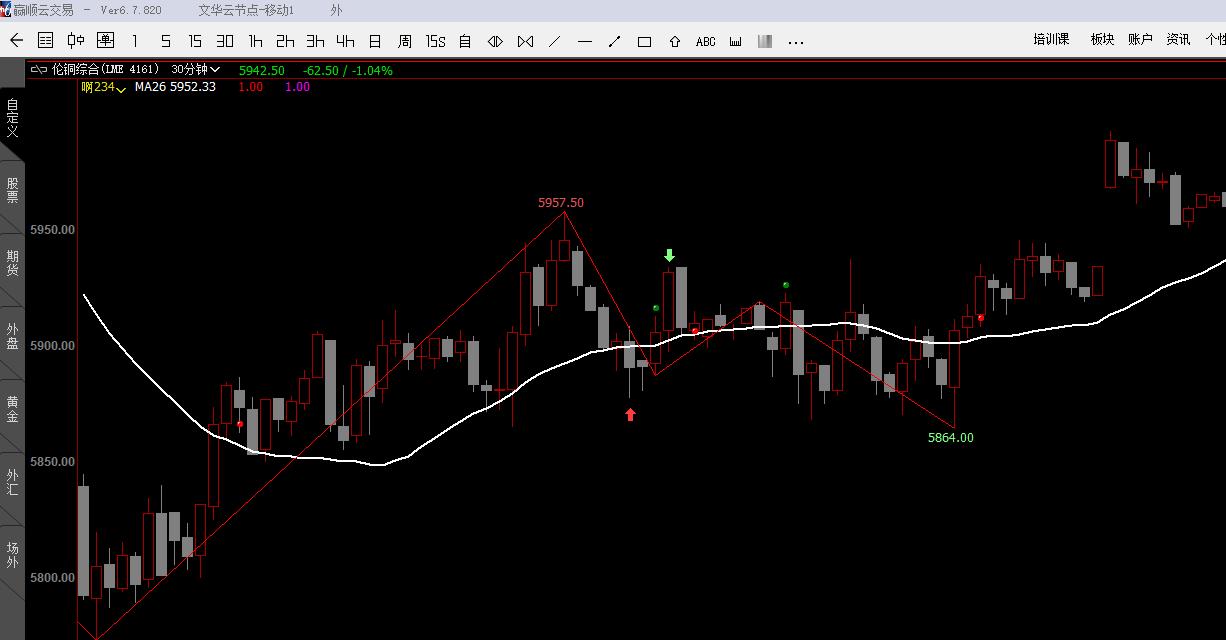The height and width of the screenshot is (640, 1226).
Task: Select the diagonal trend line tool
Action: tap(555, 41)
